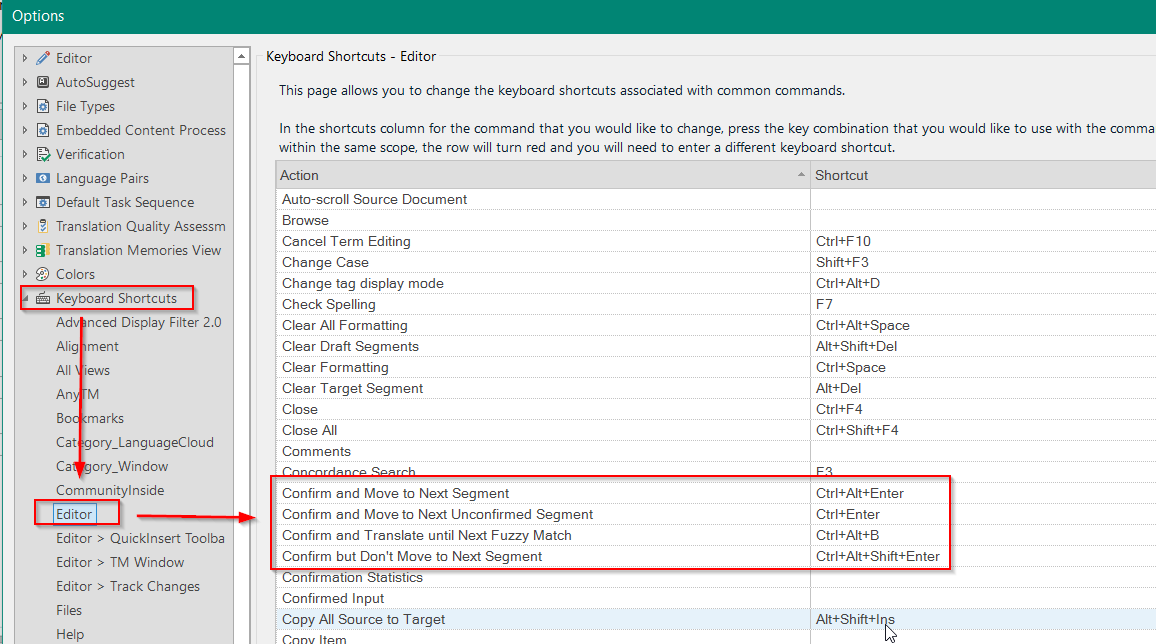1156x644 pixels.
Task: Click the Language Pairs icon
Action: 43,178
